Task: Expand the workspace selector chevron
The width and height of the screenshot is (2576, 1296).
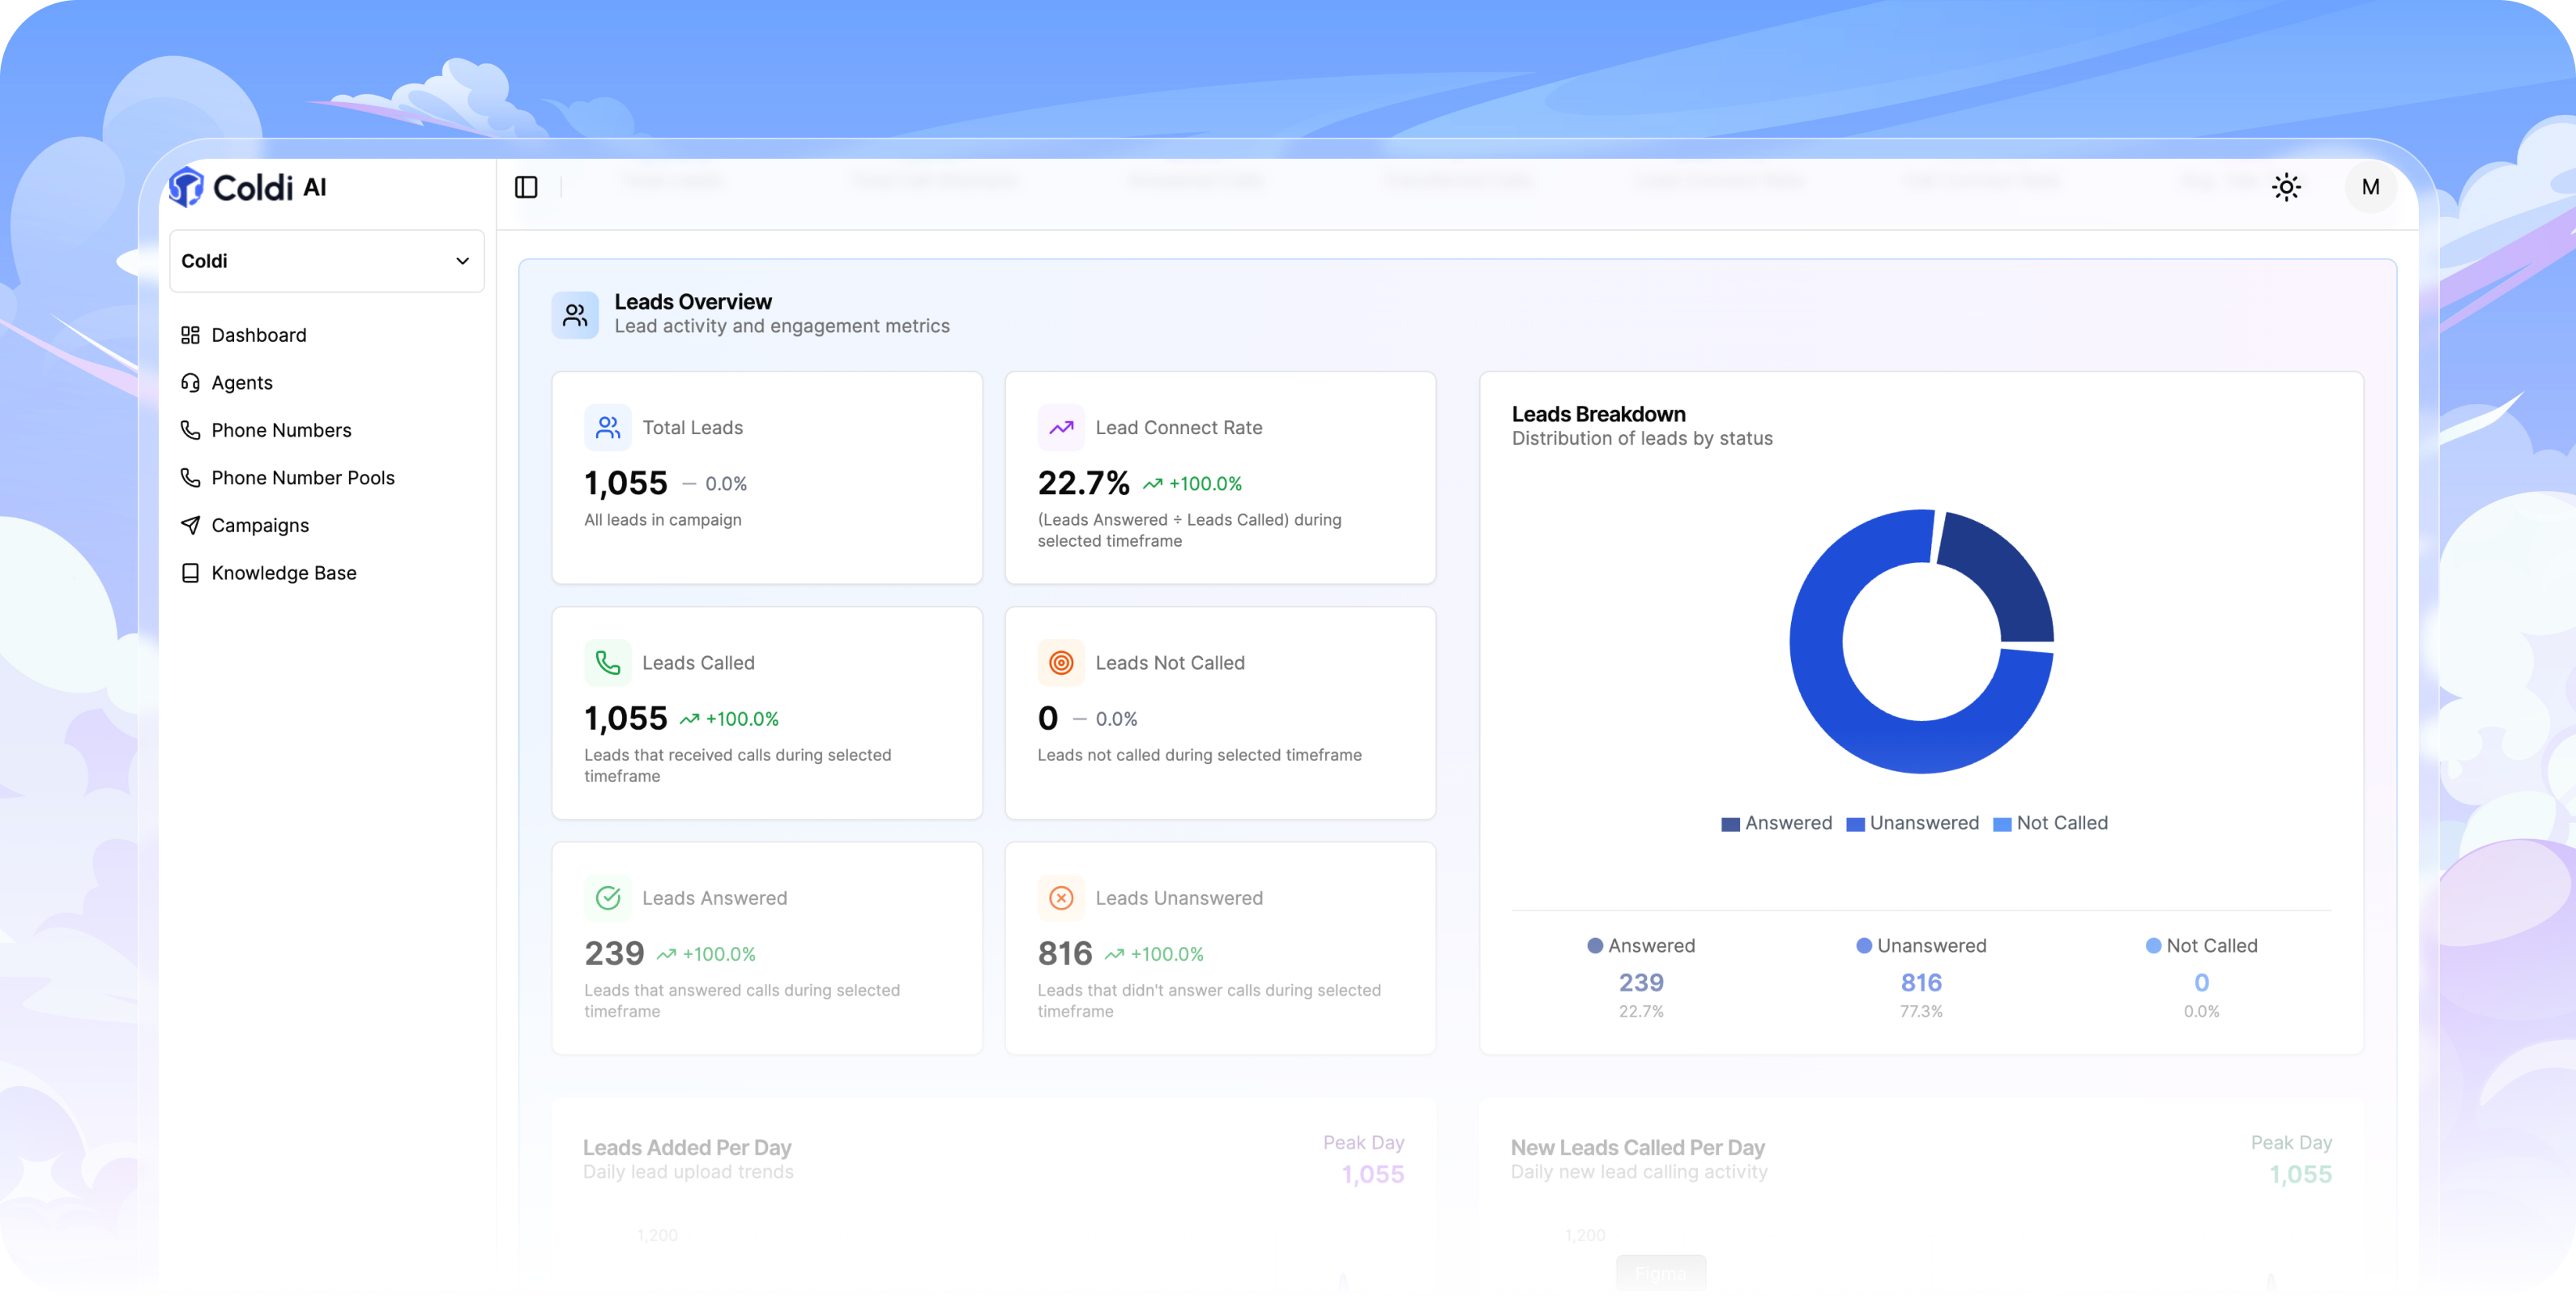Action: [461, 261]
